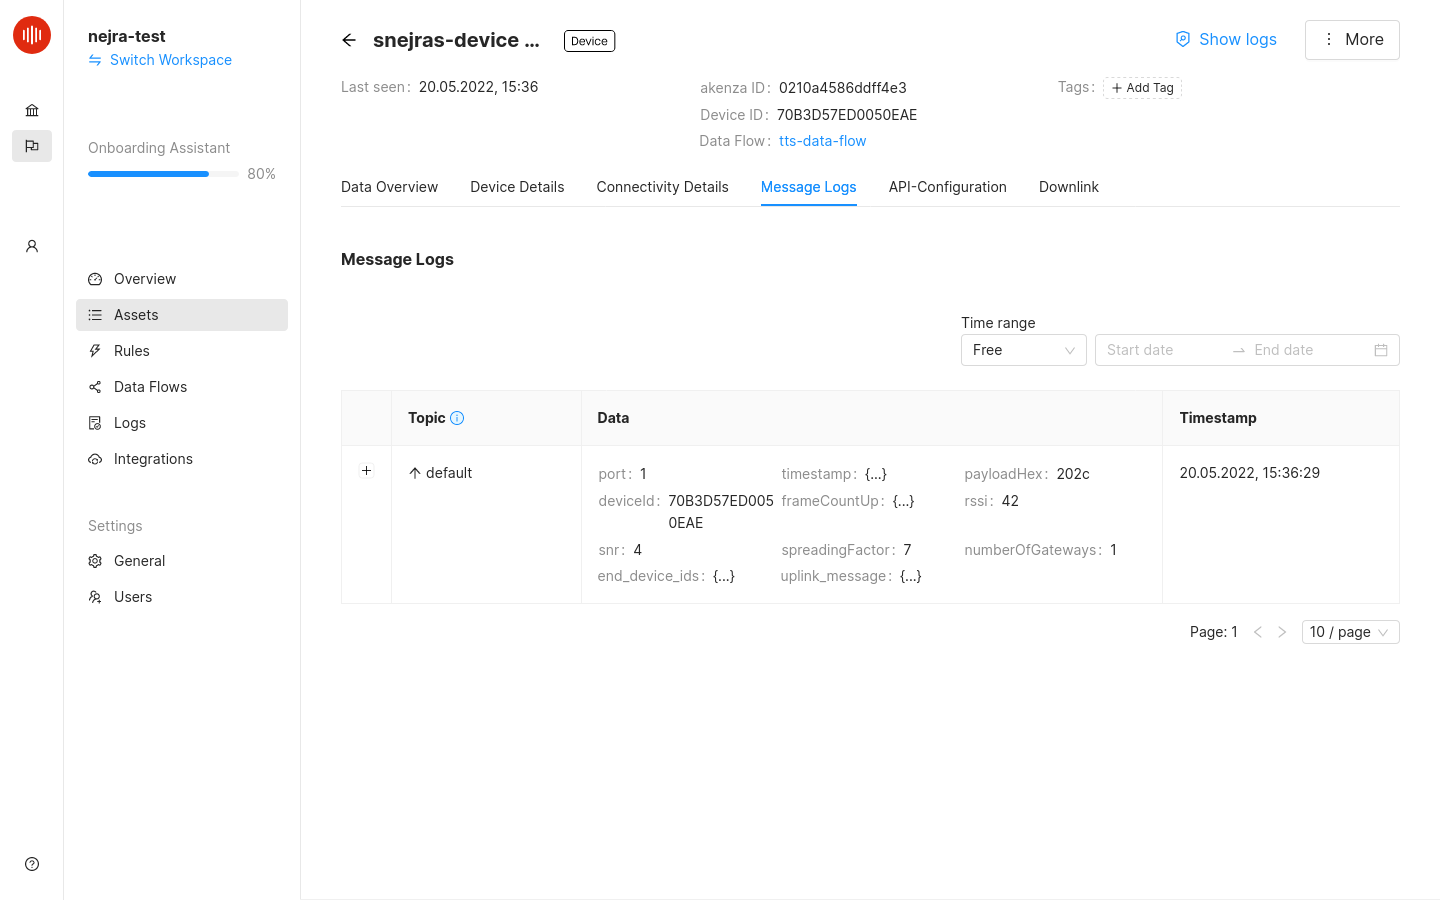Open the 10 / page size dropdown
1440x900 pixels.
pos(1350,632)
